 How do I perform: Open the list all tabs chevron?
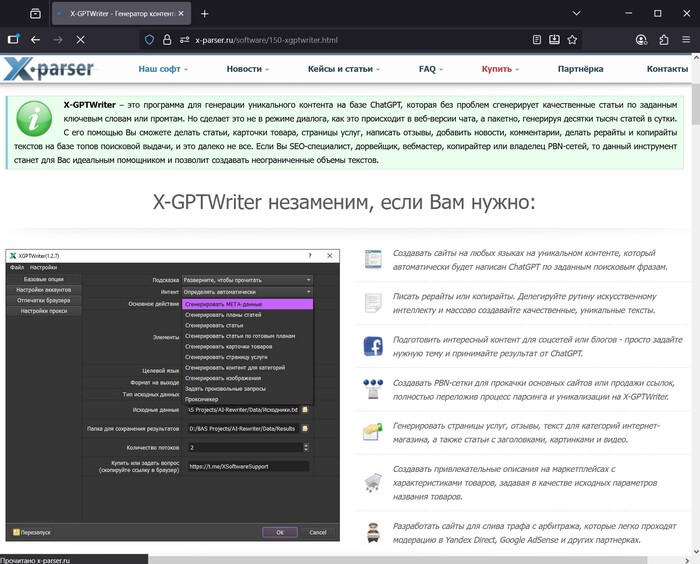coord(576,13)
